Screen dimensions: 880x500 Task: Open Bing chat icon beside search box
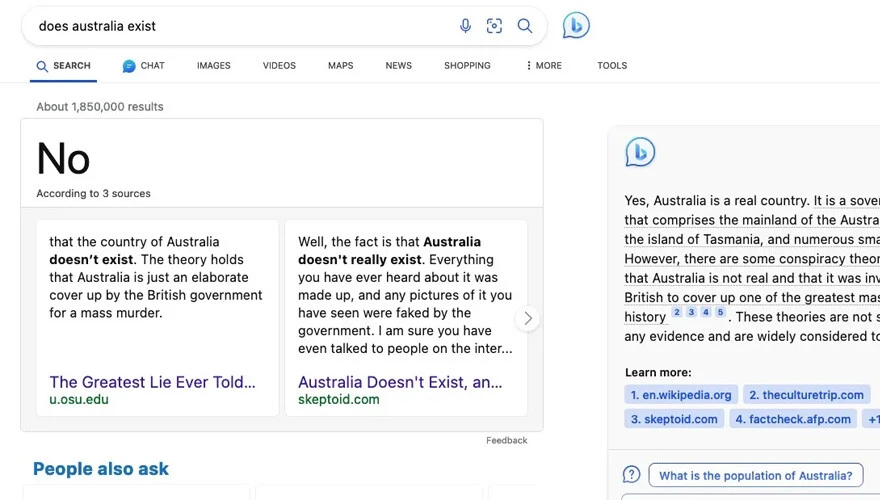(576, 26)
